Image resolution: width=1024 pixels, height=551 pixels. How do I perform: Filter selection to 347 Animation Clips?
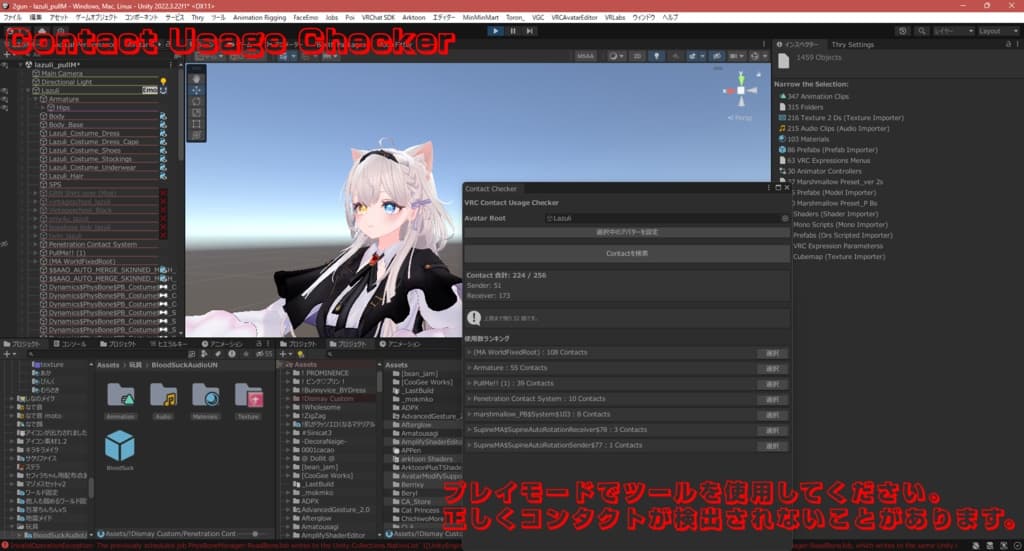coord(814,97)
